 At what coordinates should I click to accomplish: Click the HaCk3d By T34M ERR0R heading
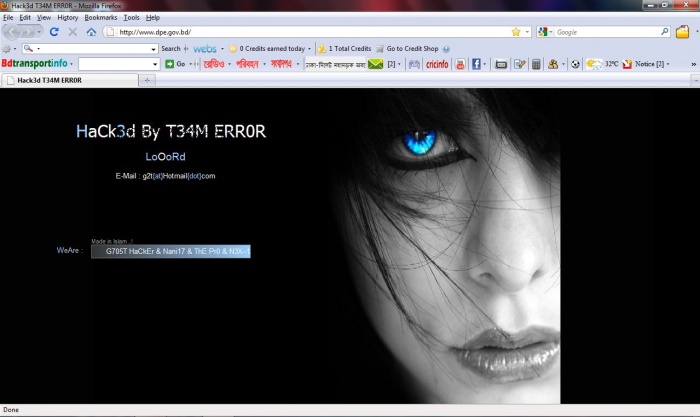[171, 131]
